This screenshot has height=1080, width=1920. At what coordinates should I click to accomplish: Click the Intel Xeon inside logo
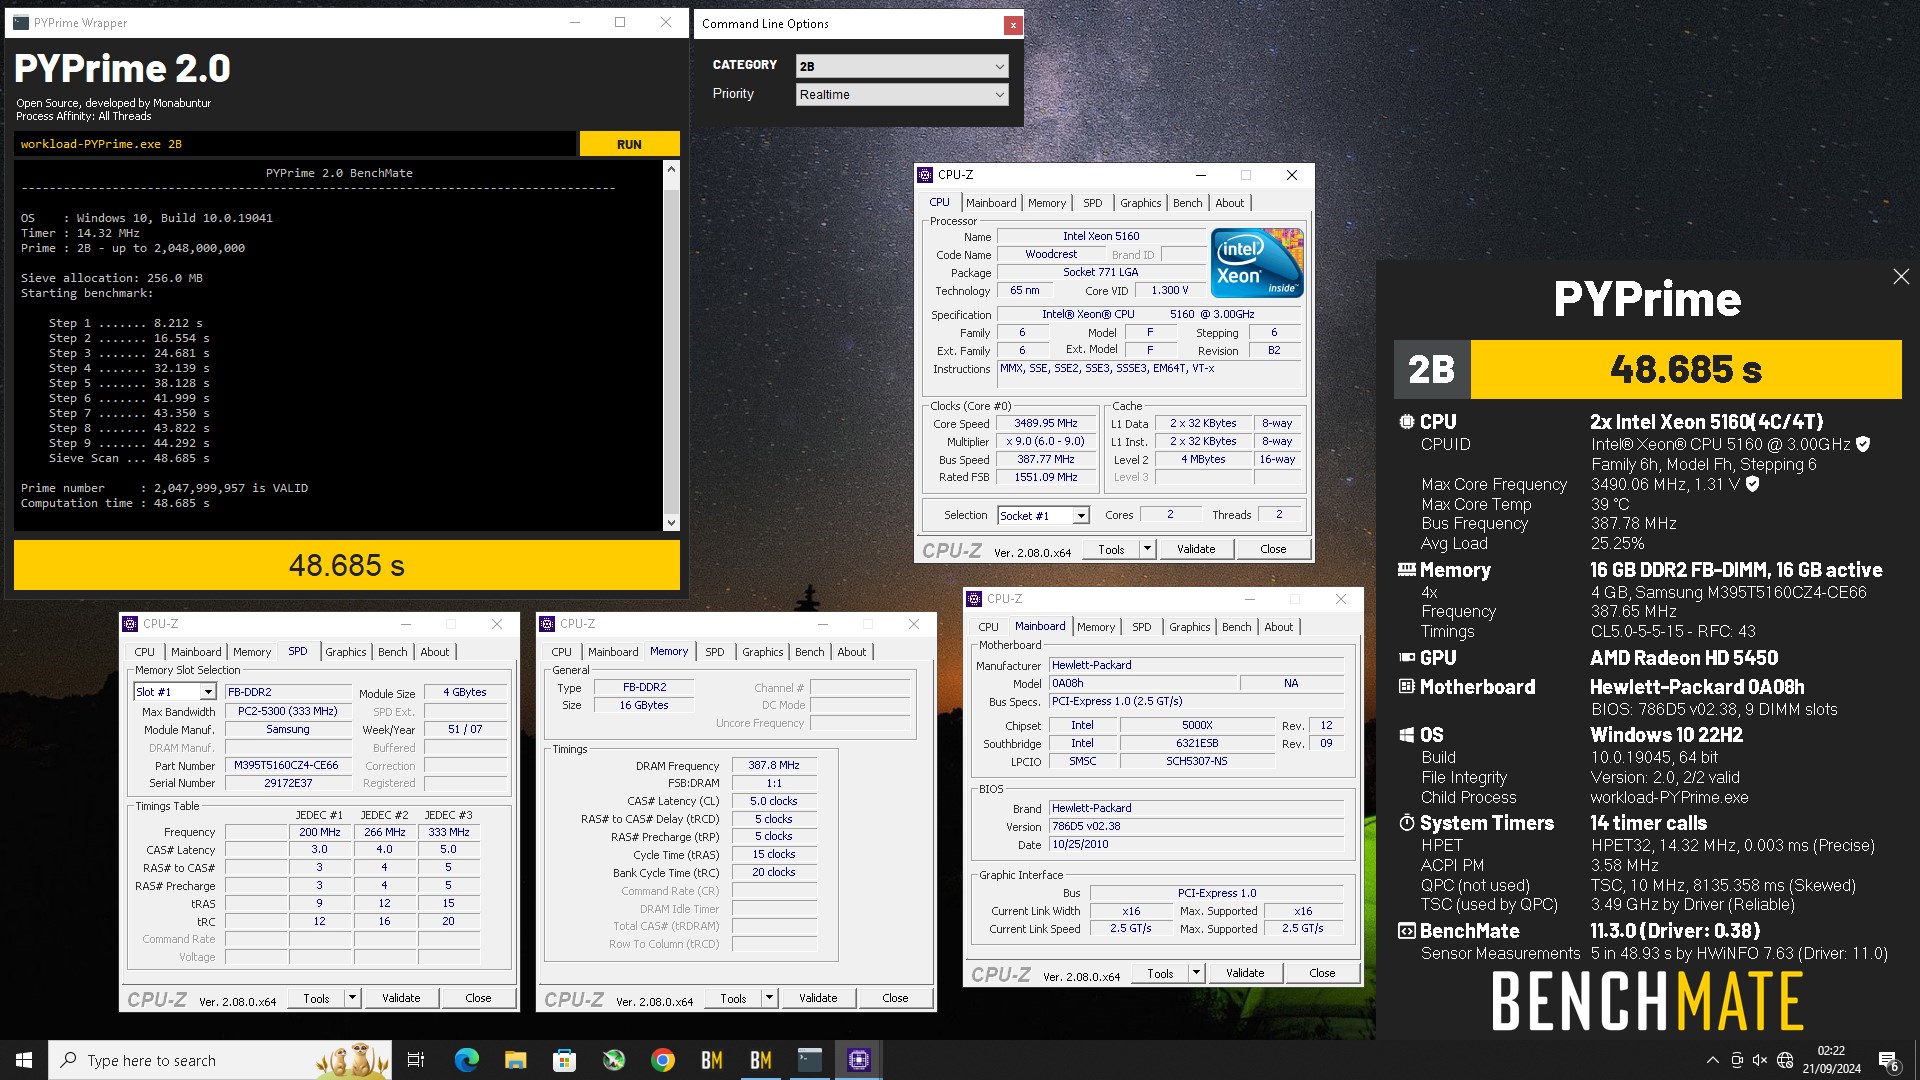1257,263
